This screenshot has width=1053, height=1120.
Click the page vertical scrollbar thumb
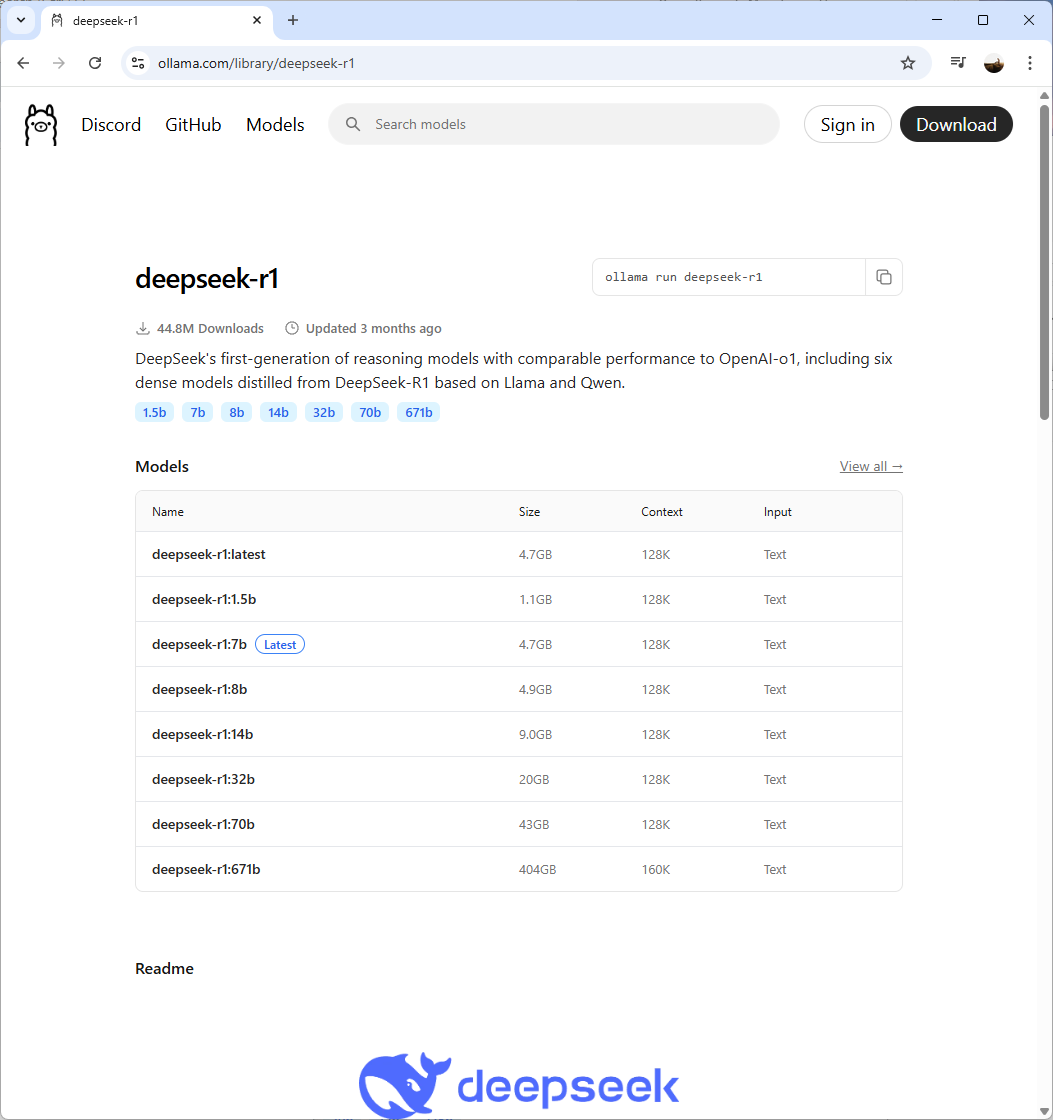pyautogui.click(x=1044, y=262)
